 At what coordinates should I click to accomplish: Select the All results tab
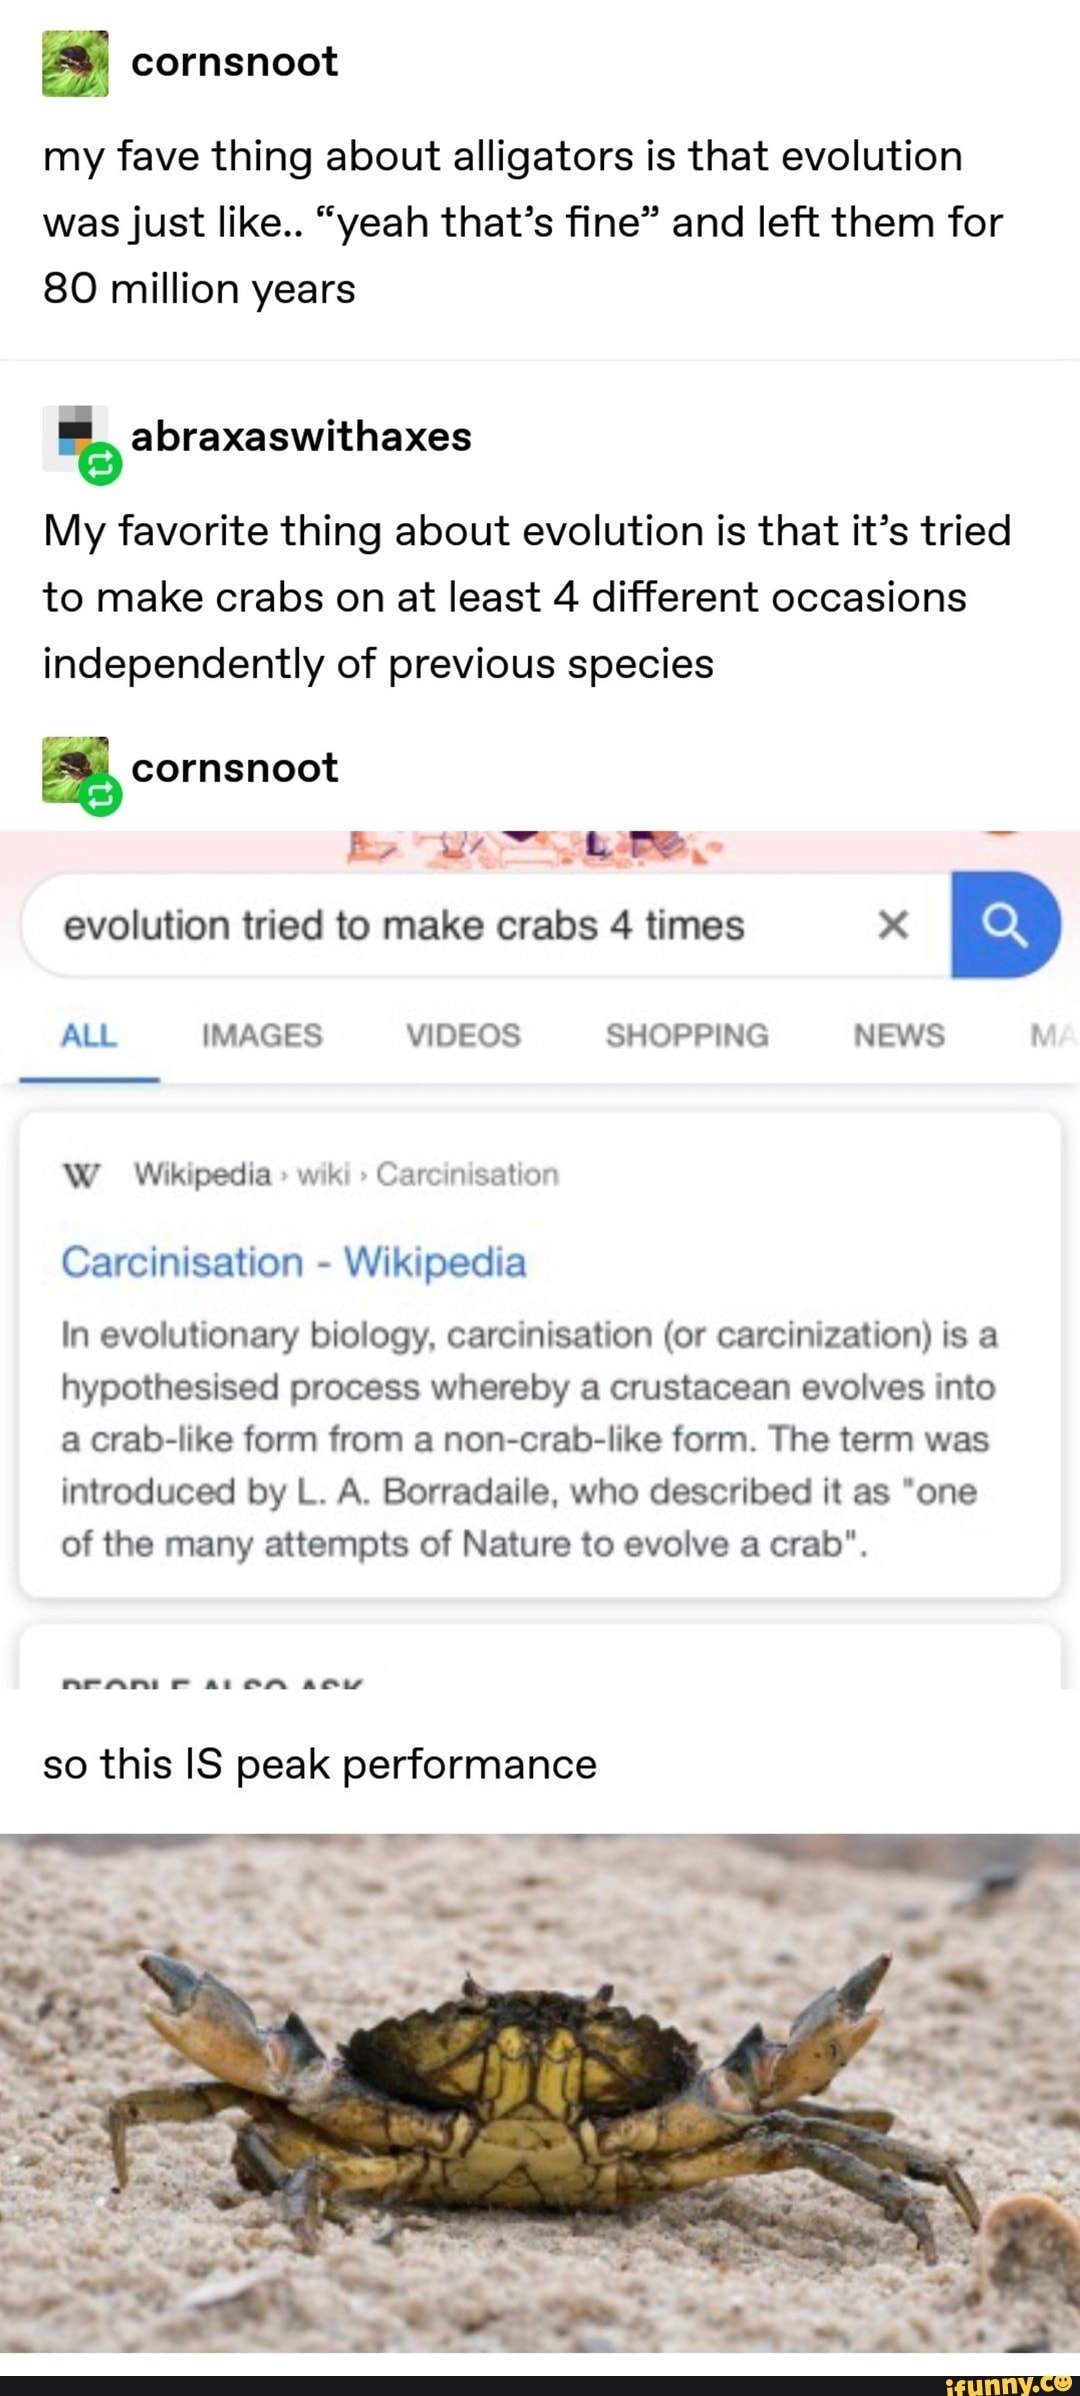point(89,1035)
